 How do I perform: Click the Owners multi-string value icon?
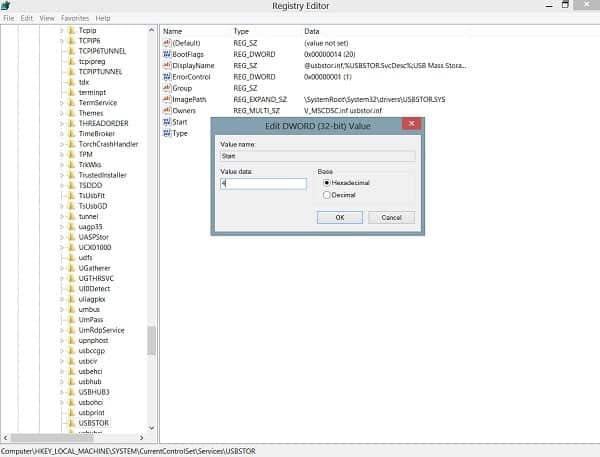167,111
